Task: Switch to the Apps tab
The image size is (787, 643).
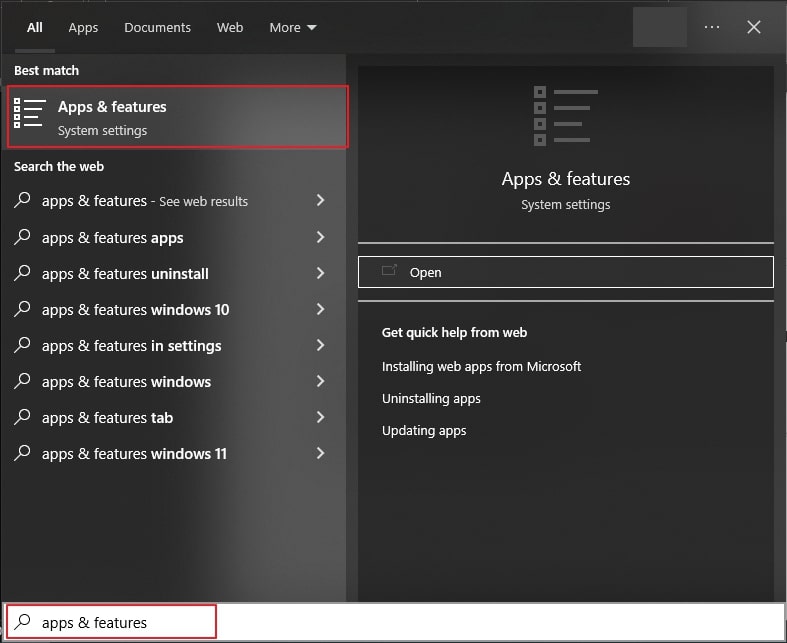Action: (x=83, y=28)
